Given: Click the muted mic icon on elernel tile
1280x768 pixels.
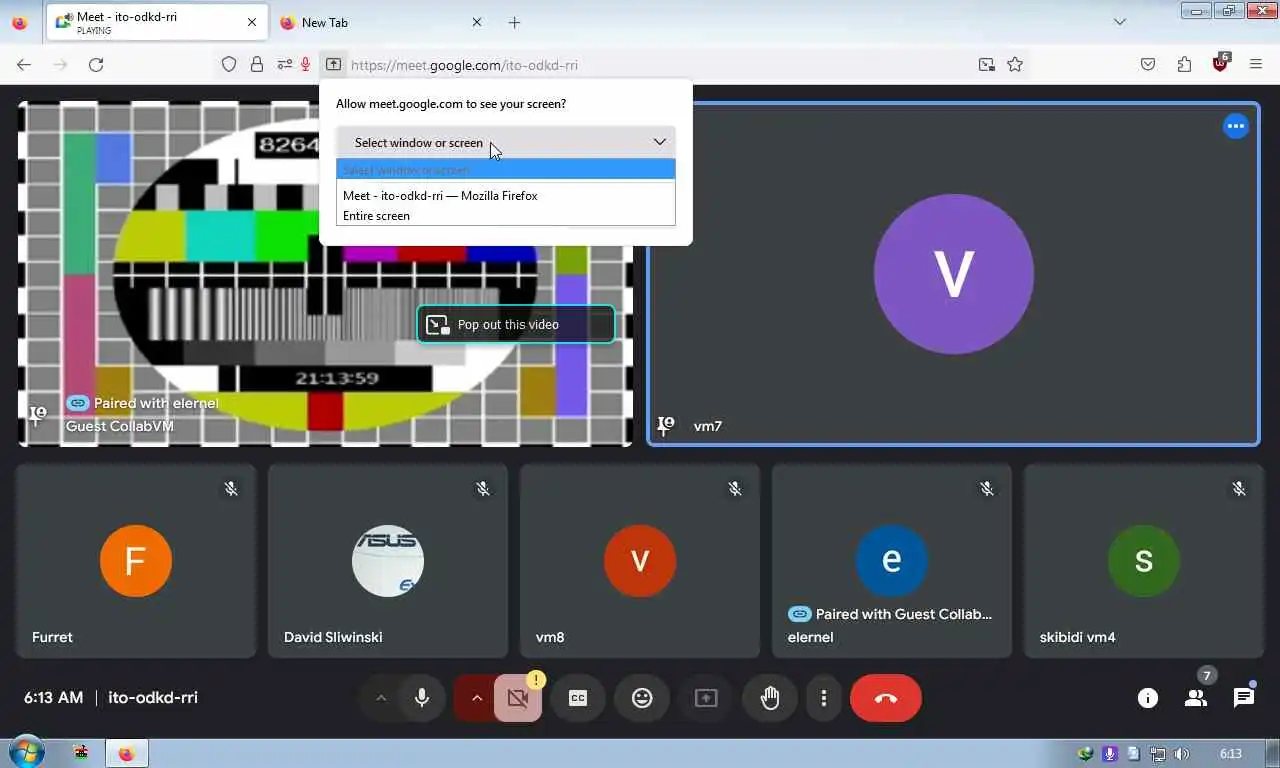Looking at the screenshot, I should (x=987, y=489).
